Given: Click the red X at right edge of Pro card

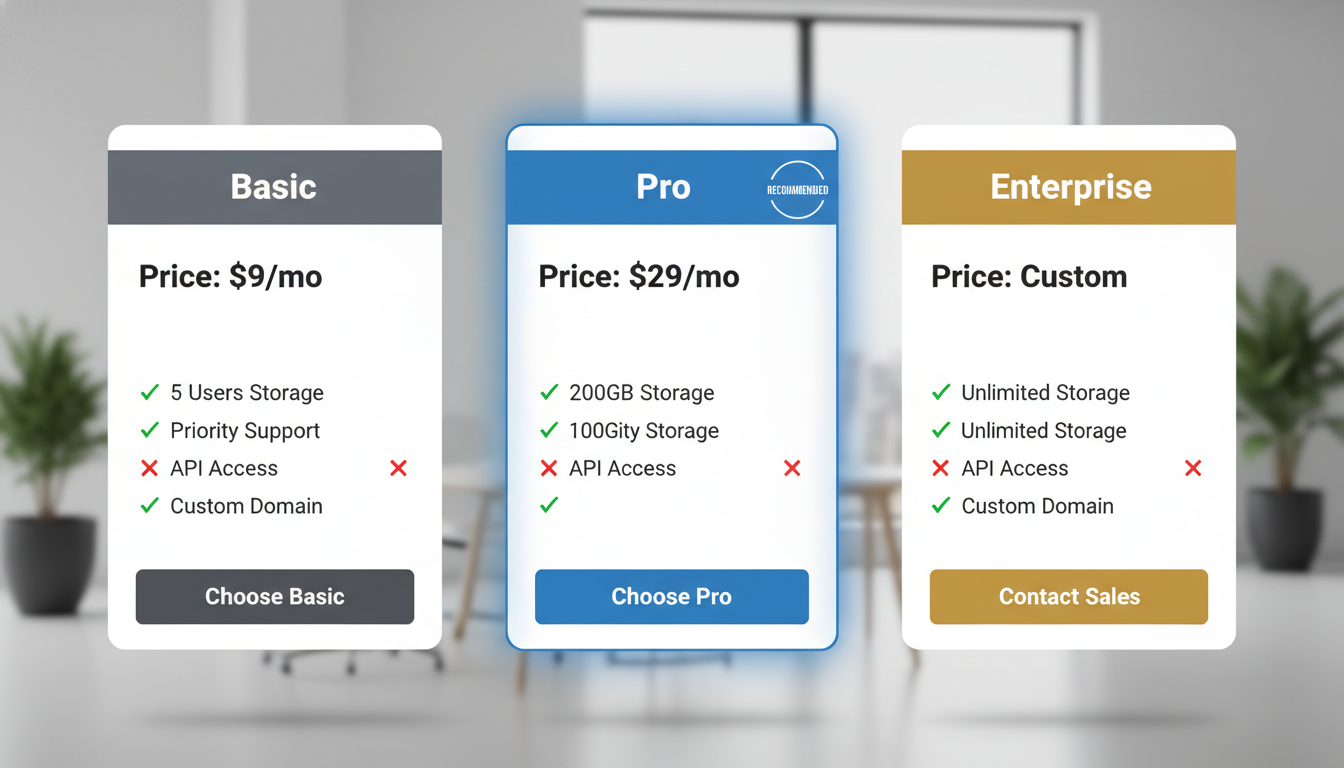Looking at the screenshot, I should 792,468.
